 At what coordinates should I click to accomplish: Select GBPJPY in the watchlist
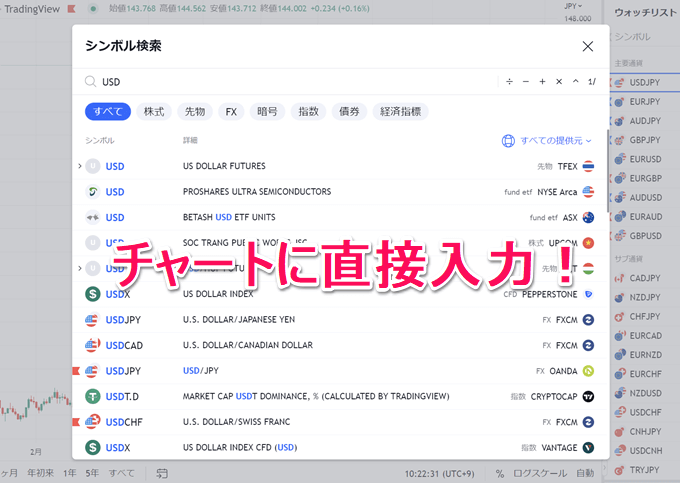pos(645,140)
